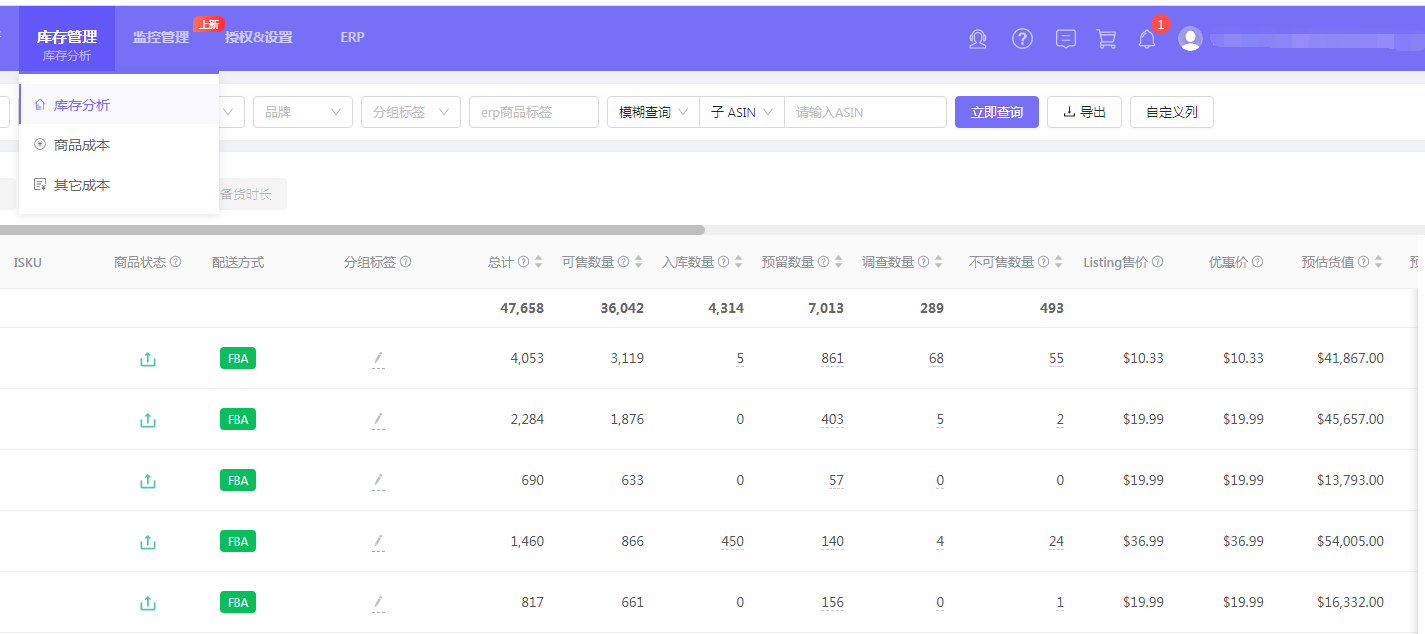Screen dimensions: 1425x634
Task: Click the help question mark icon
Action: coord(1022,39)
